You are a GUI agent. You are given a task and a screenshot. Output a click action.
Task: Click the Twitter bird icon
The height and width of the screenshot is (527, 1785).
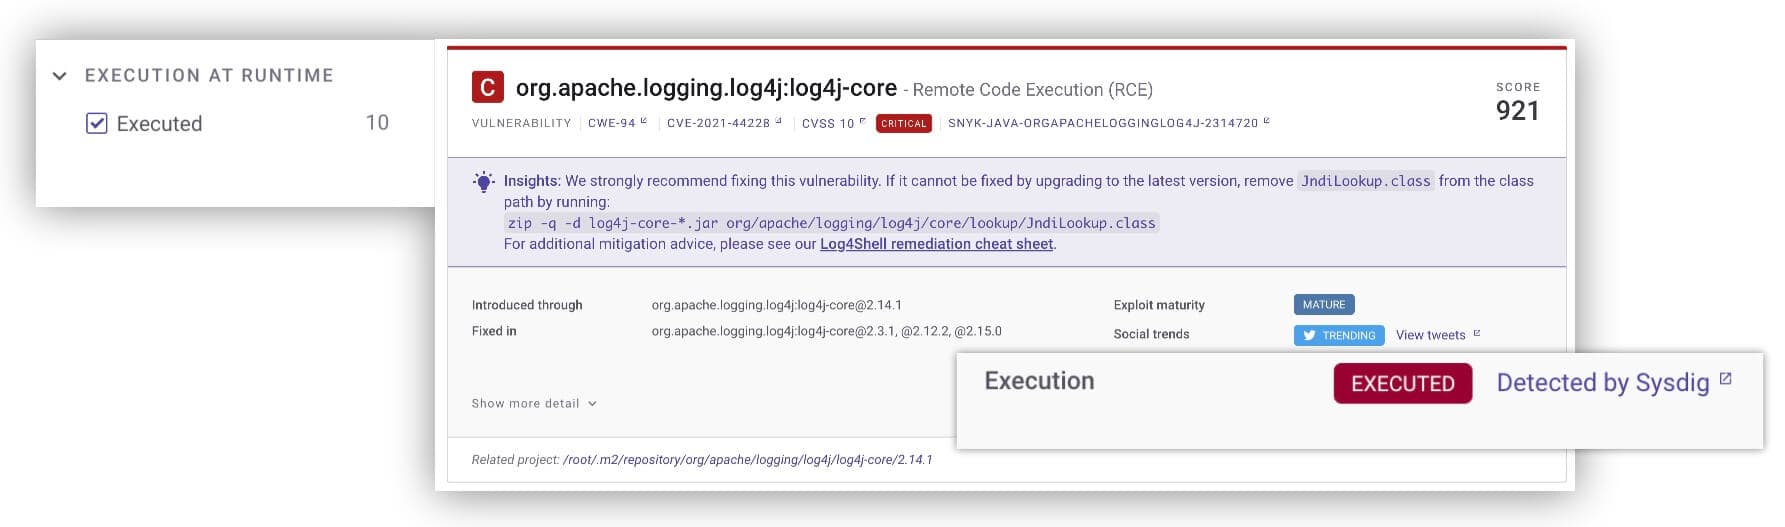tap(1309, 335)
